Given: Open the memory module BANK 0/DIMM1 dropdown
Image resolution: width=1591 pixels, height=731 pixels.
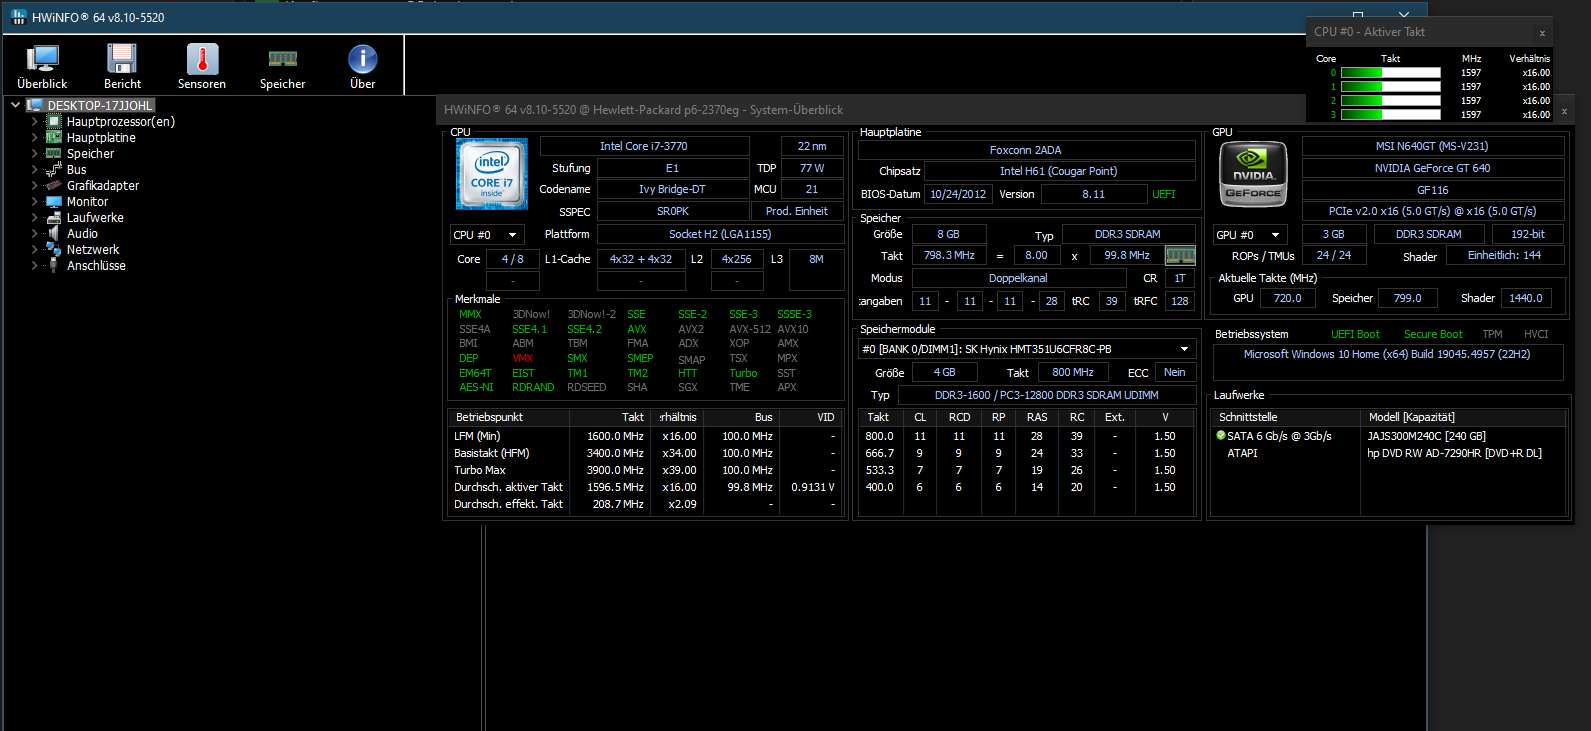Looking at the screenshot, I should pos(1027,349).
